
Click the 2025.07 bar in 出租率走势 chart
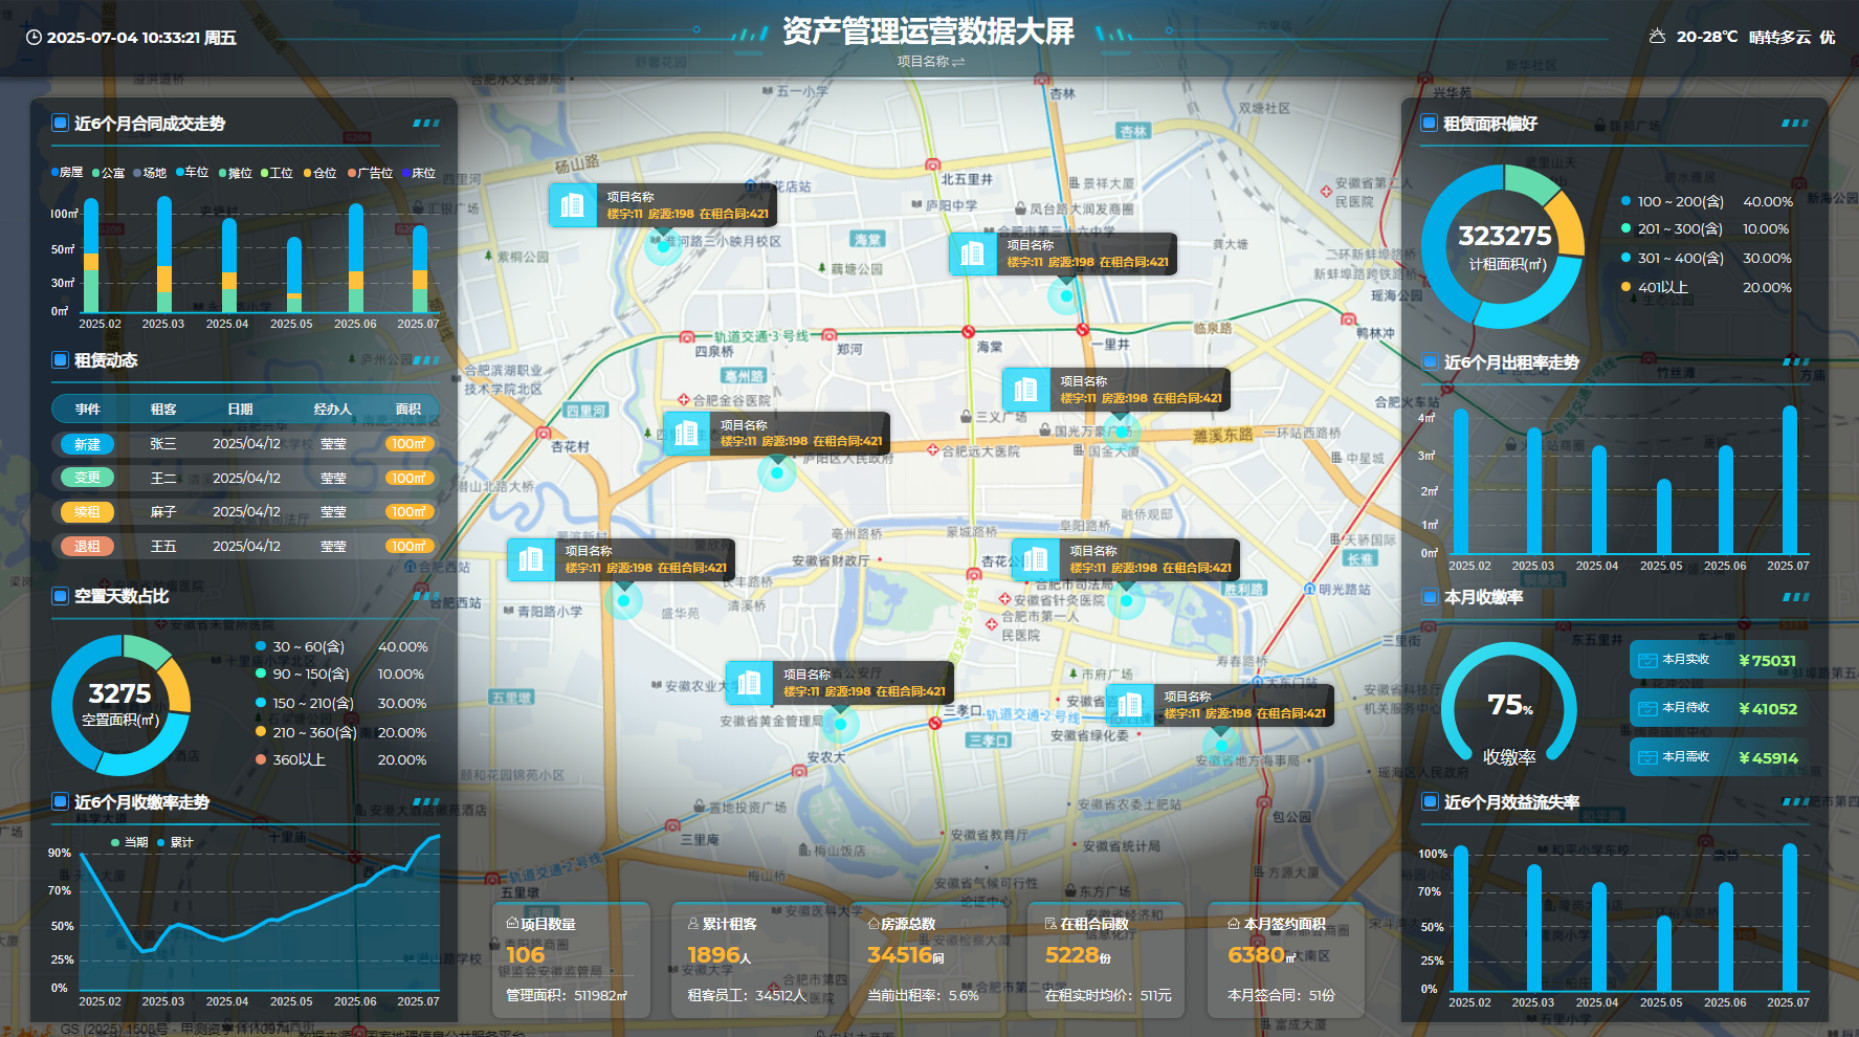point(1789,480)
